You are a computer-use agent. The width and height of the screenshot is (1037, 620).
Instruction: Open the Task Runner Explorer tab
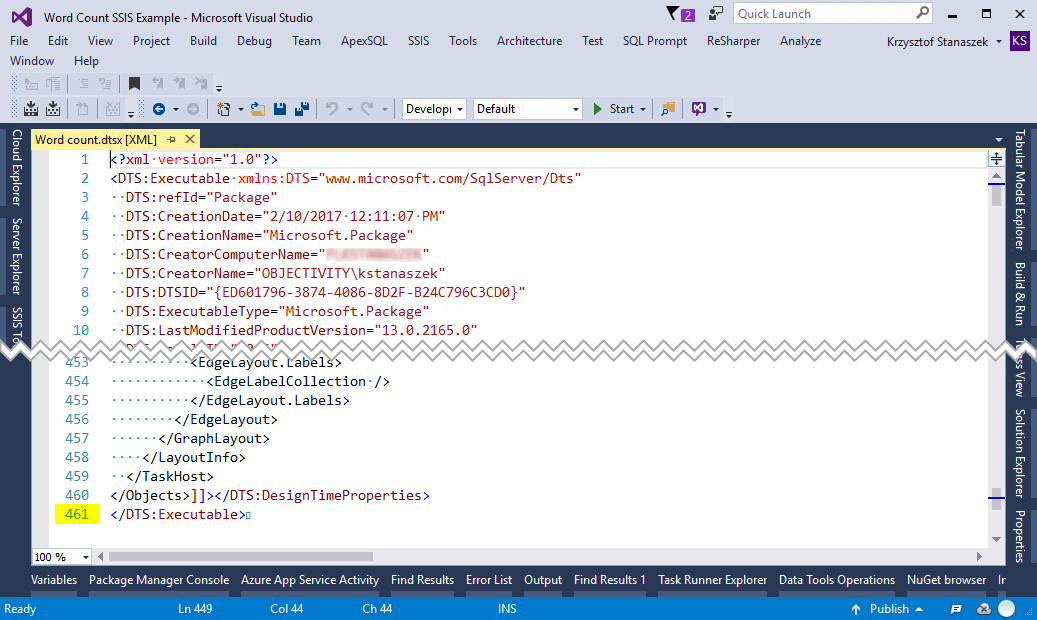pyautogui.click(x=712, y=580)
